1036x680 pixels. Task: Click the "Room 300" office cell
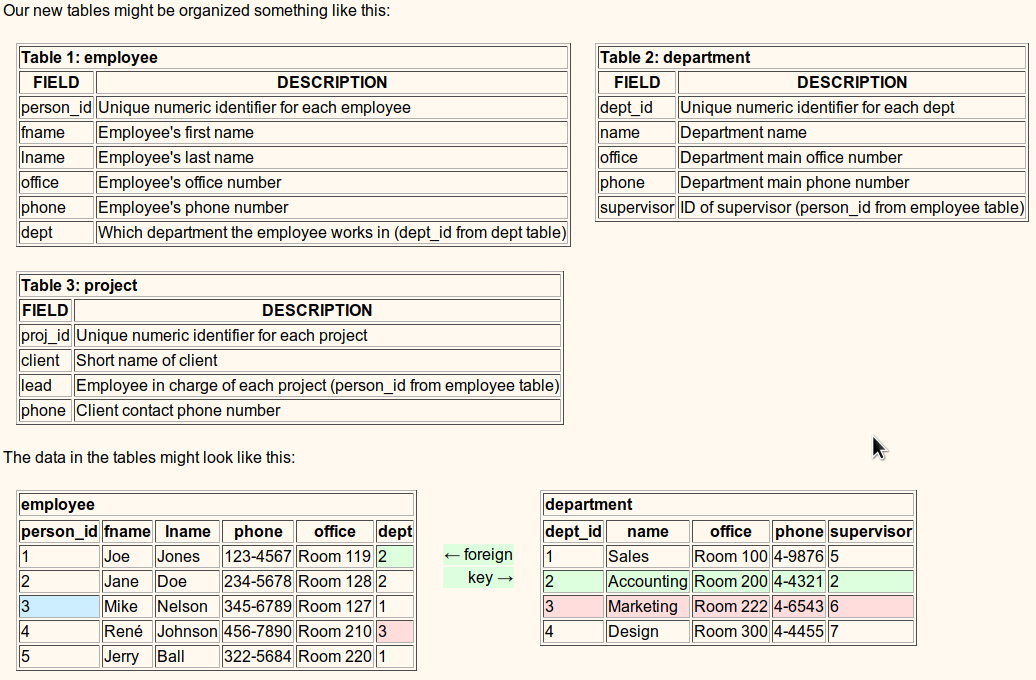click(x=730, y=632)
